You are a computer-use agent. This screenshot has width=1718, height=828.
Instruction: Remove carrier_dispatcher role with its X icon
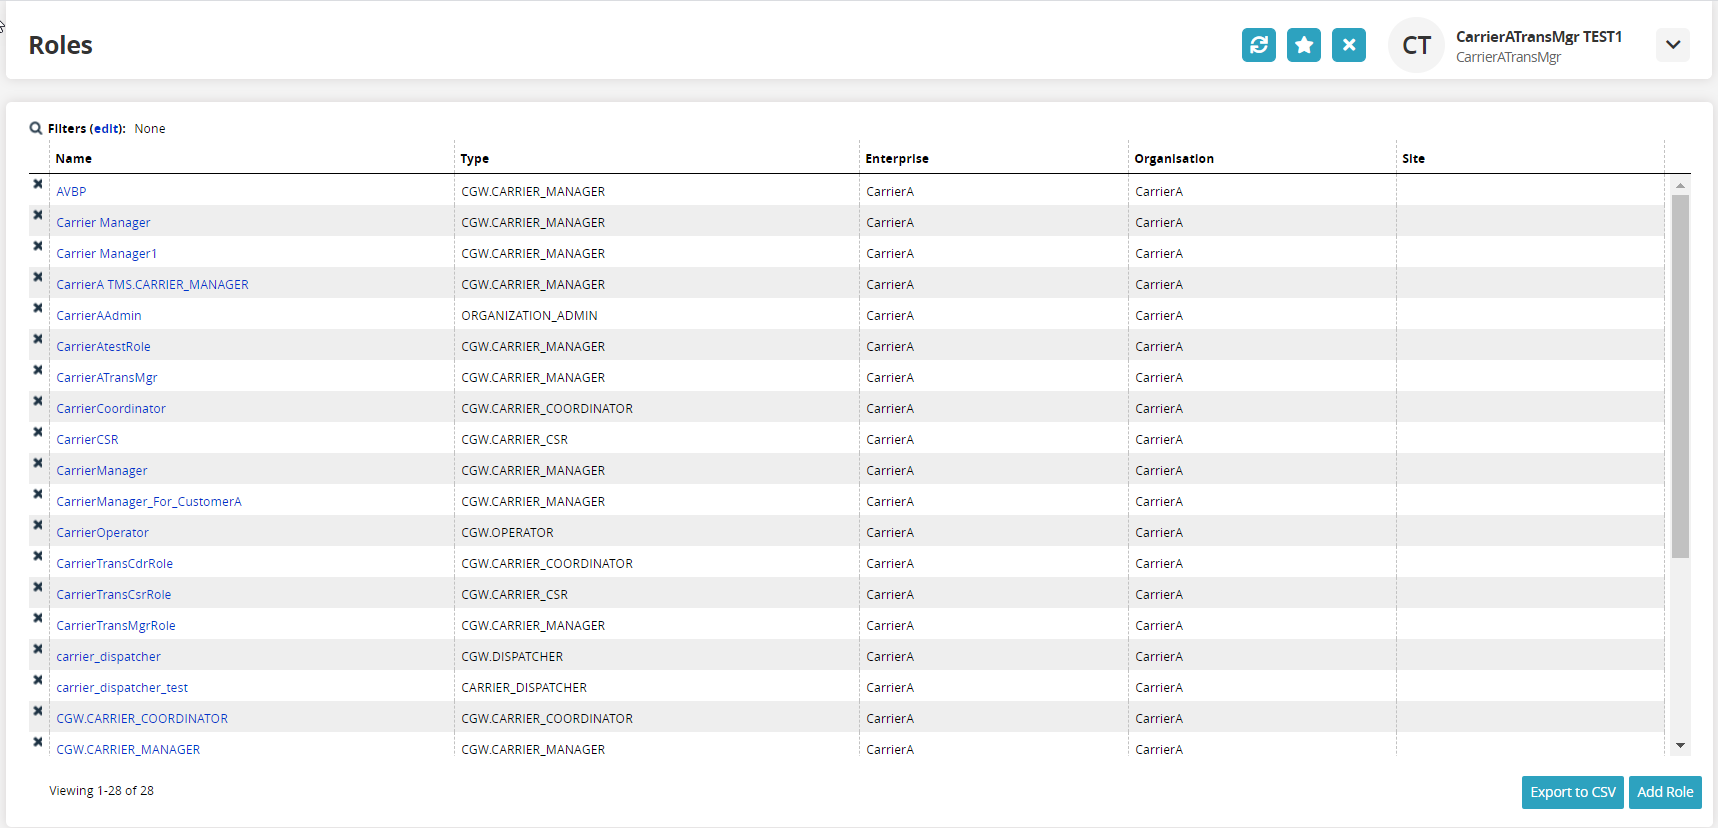(x=38, y=649)
